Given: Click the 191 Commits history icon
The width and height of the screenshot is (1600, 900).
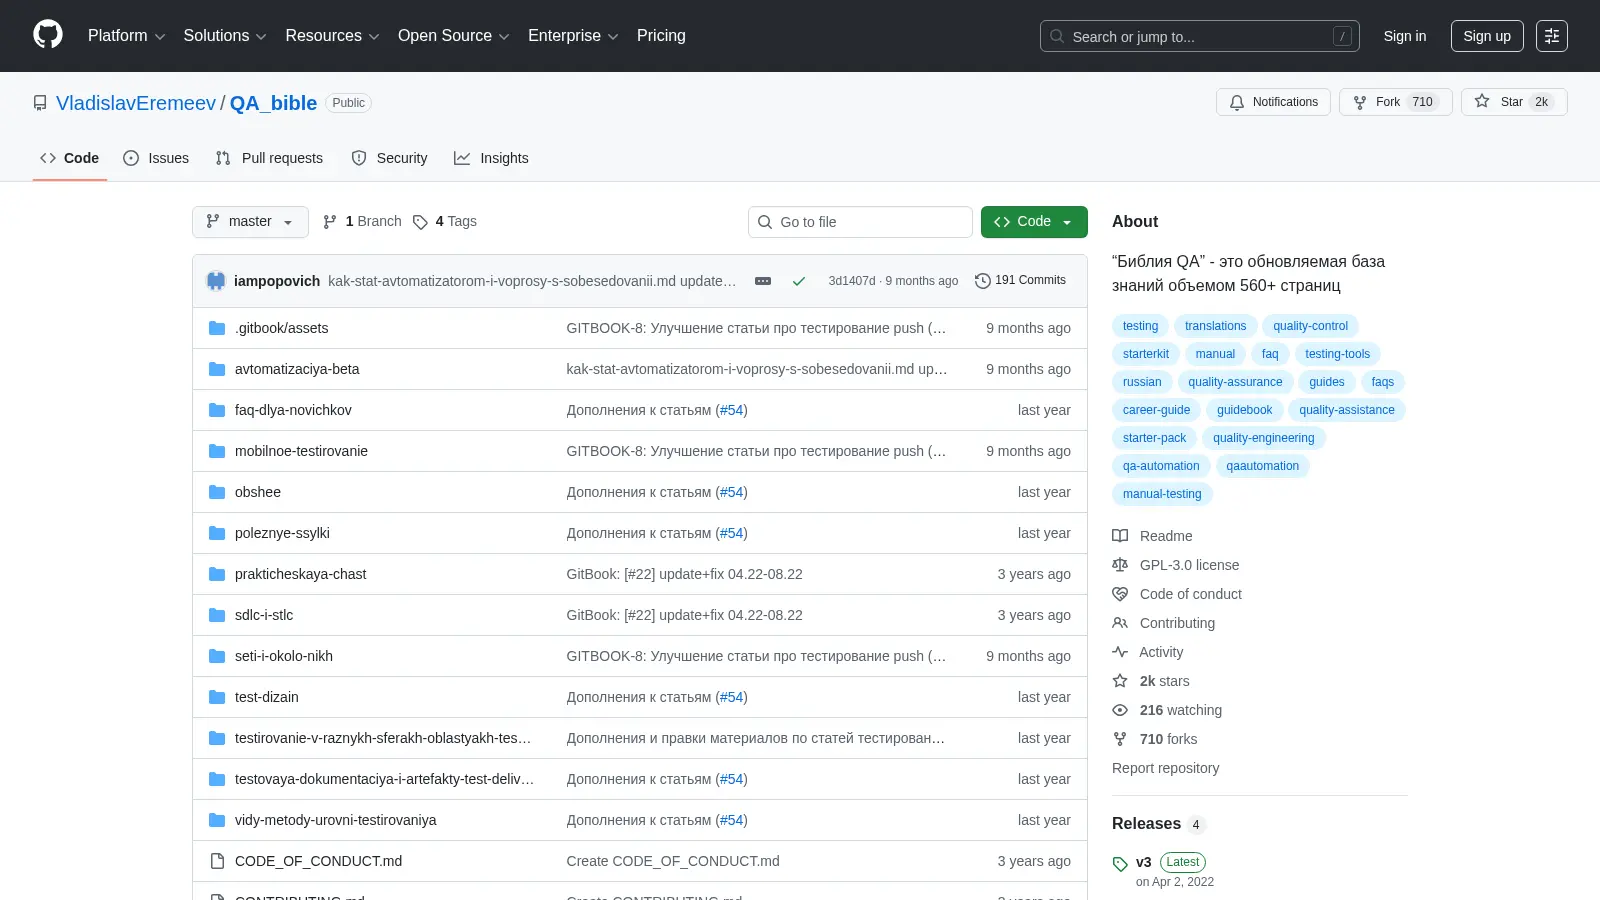Looking at the screenshot, I should pos(983,281).
